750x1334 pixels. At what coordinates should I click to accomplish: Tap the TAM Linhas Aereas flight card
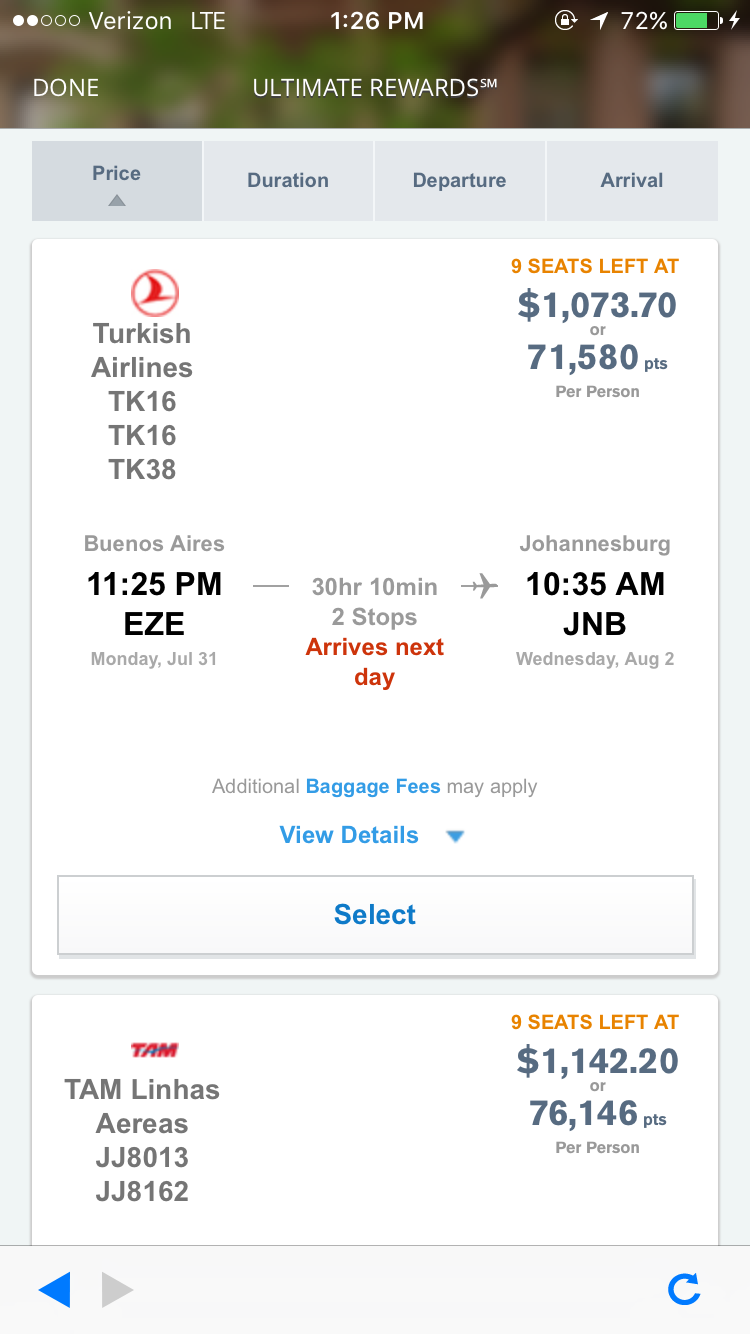tap(375, 1120)
